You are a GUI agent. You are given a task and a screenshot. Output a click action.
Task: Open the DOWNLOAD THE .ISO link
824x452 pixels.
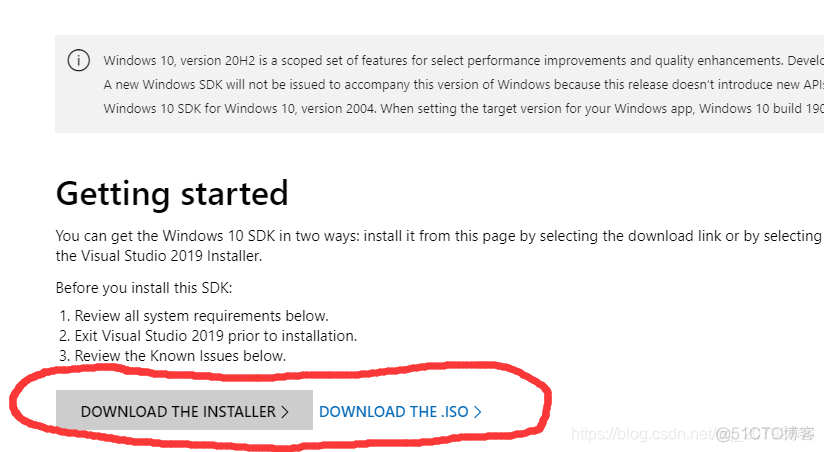(x=400, y=412)
